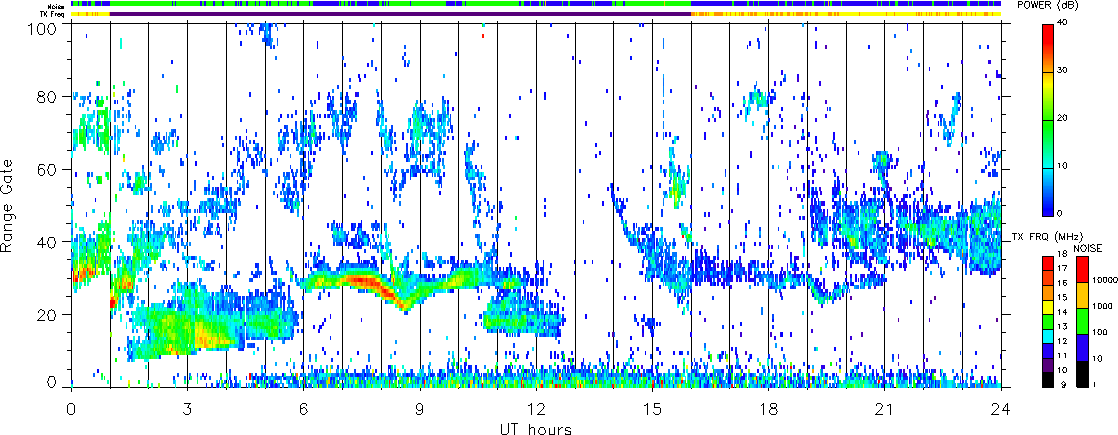Click the "NOISE" legend title
The width and height of the screenshot is (1118, 435).
coord(1089,247)
